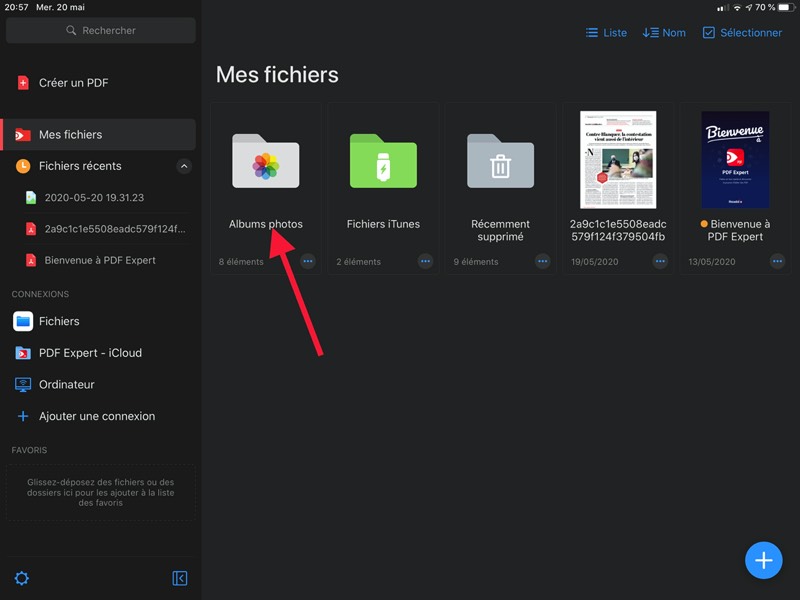
Task: Open PDF Expert - iCloud connection
Action: (x=90, y=353)
